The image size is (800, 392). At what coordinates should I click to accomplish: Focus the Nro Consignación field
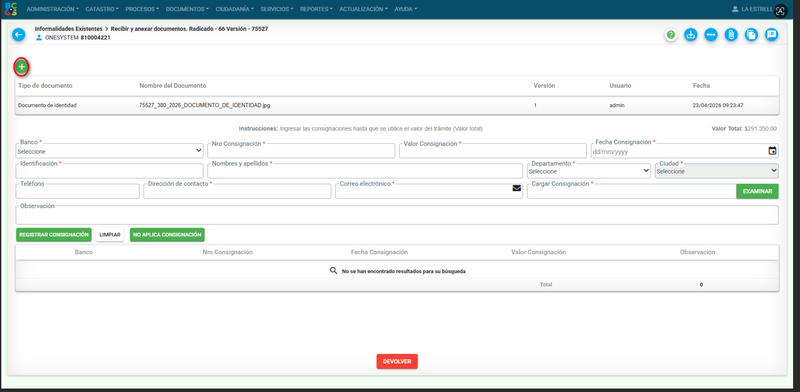pyautogui.click(x=301, y=151)
